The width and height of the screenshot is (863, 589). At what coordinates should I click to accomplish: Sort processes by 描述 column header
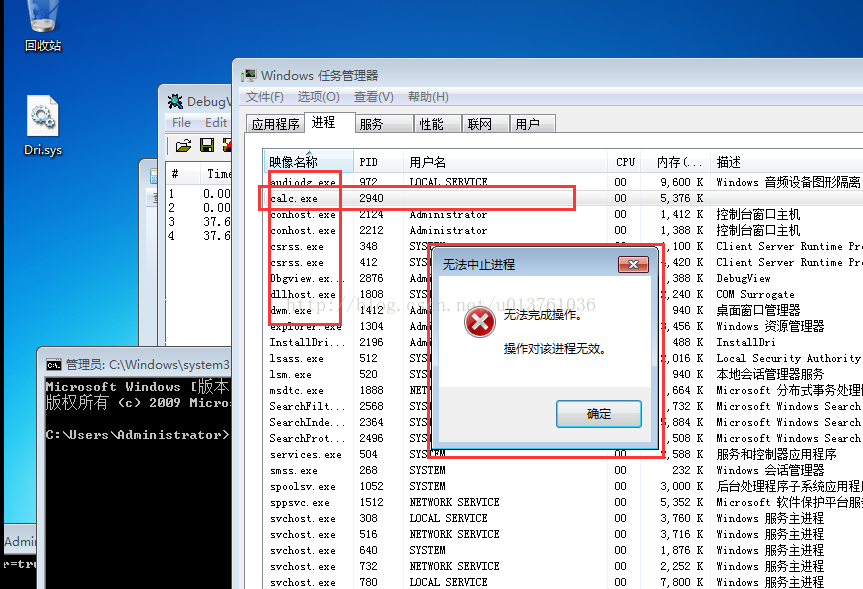786,162
